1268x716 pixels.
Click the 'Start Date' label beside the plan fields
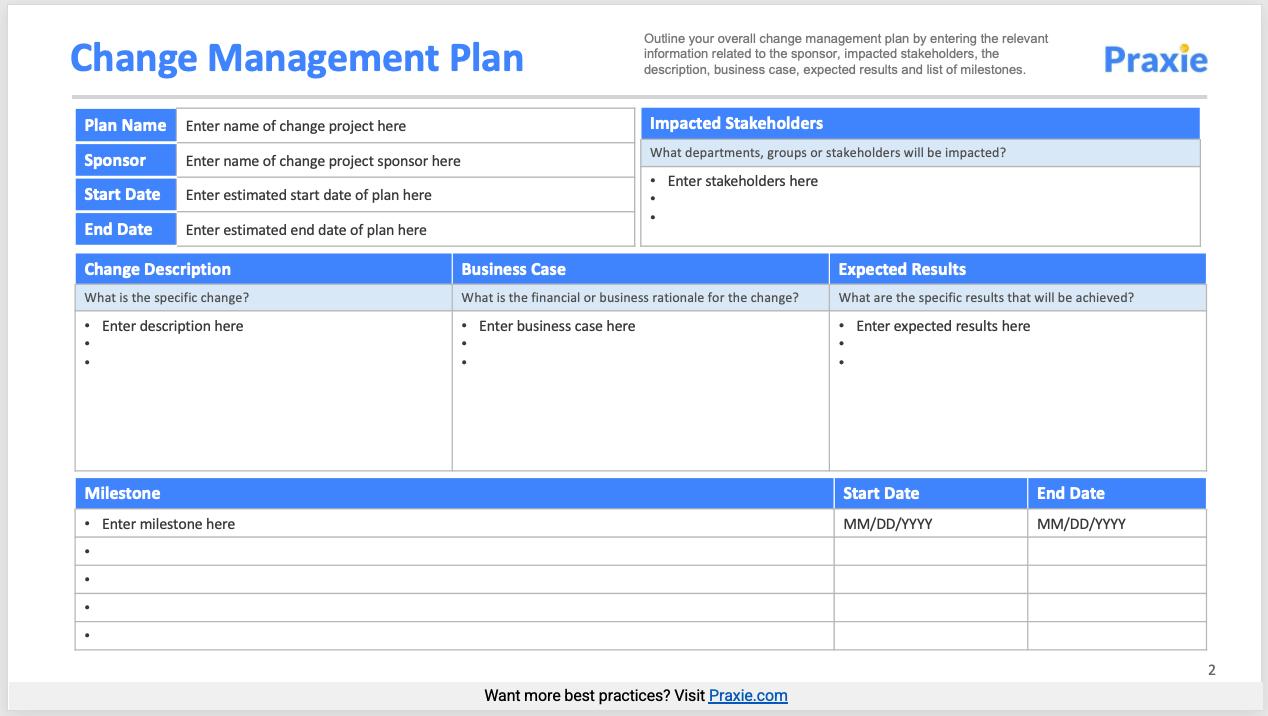[x=125, y=194]
